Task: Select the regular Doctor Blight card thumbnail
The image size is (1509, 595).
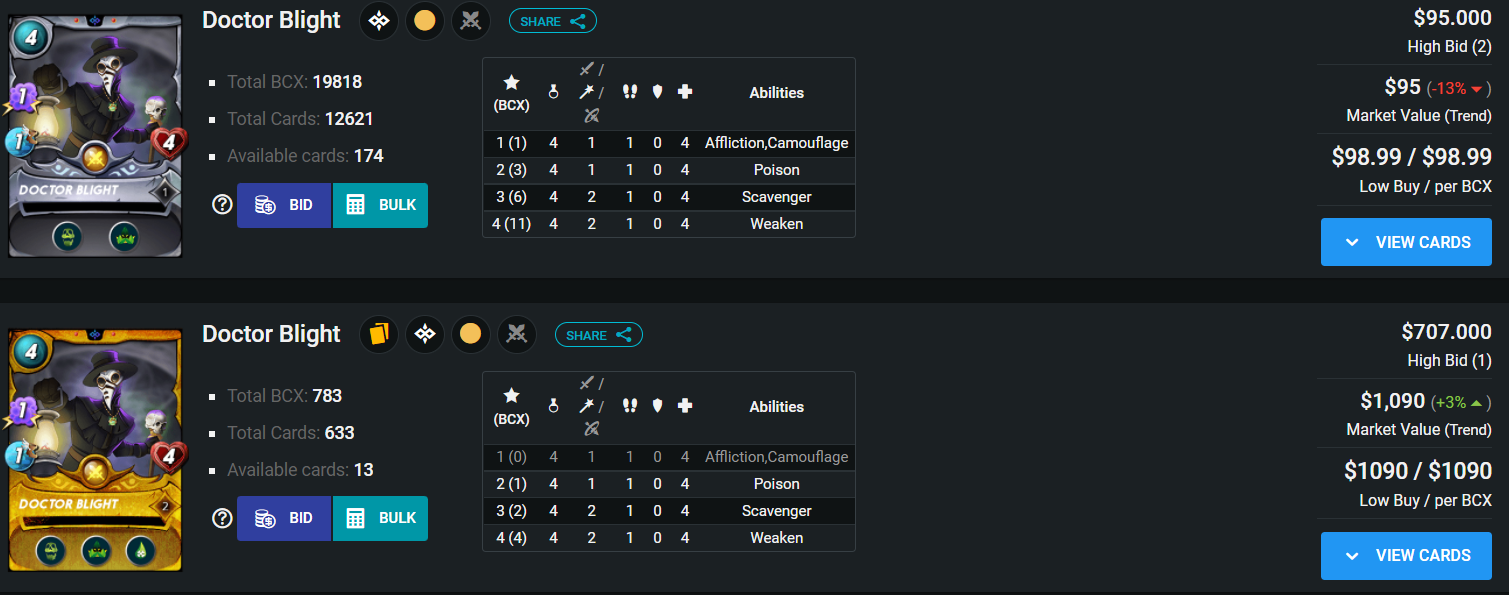Action: [x=96, y=135]
